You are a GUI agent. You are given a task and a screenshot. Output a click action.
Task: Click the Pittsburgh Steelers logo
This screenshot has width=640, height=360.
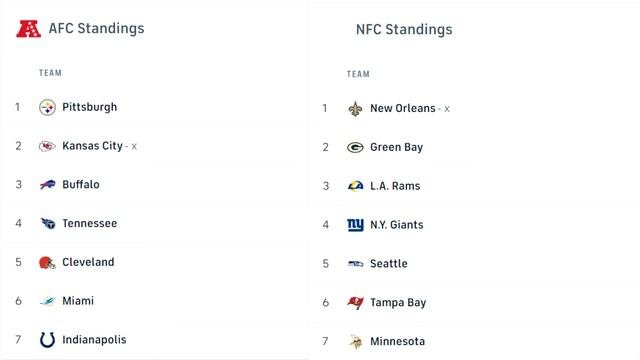click(x=47, y=107)
